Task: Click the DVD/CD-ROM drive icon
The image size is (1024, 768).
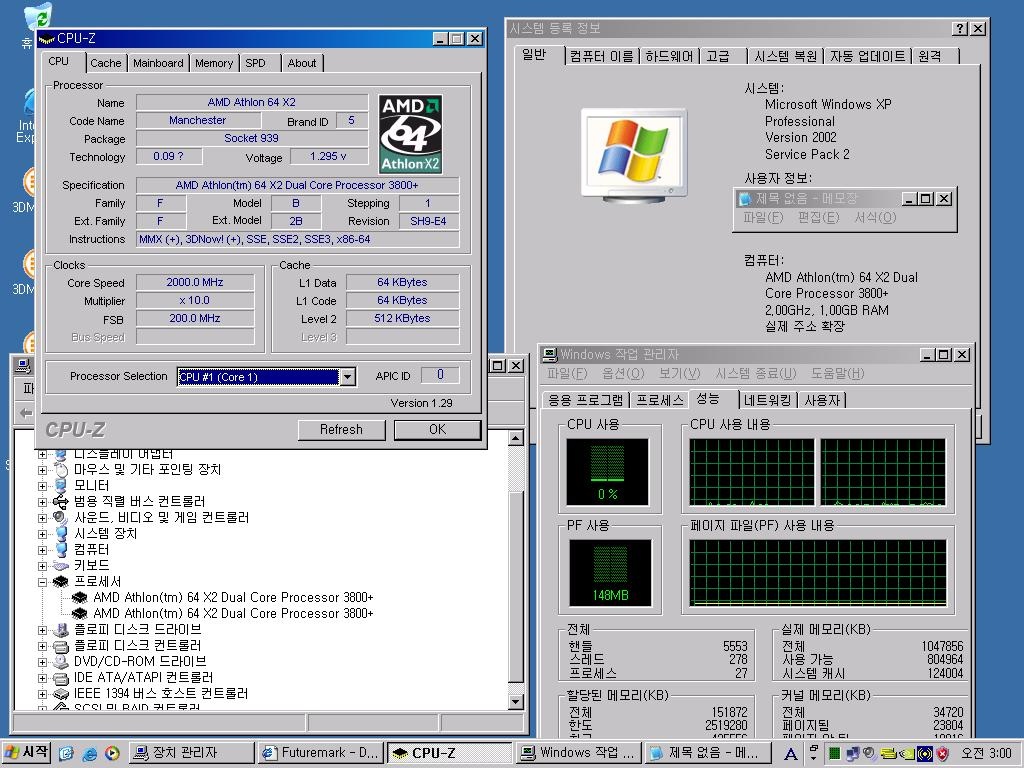Action: [x=61, y=662]
